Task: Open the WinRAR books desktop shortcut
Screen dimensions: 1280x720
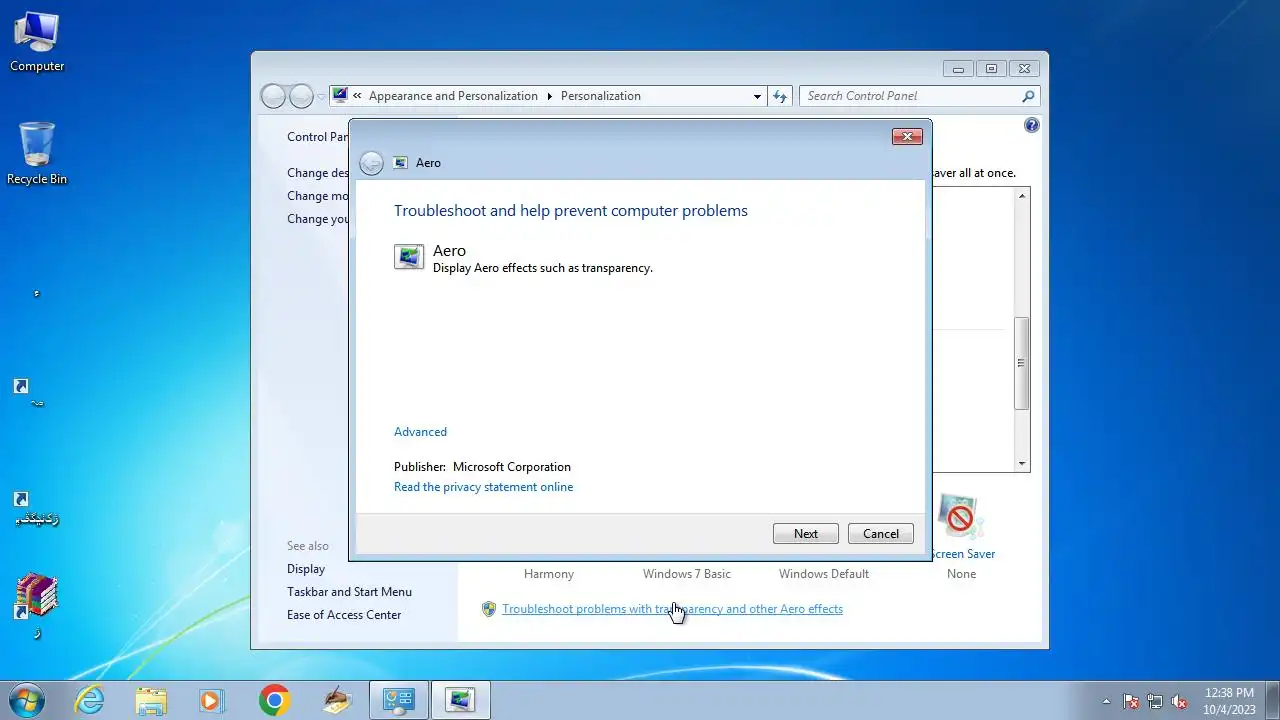Action: point(37,606)
